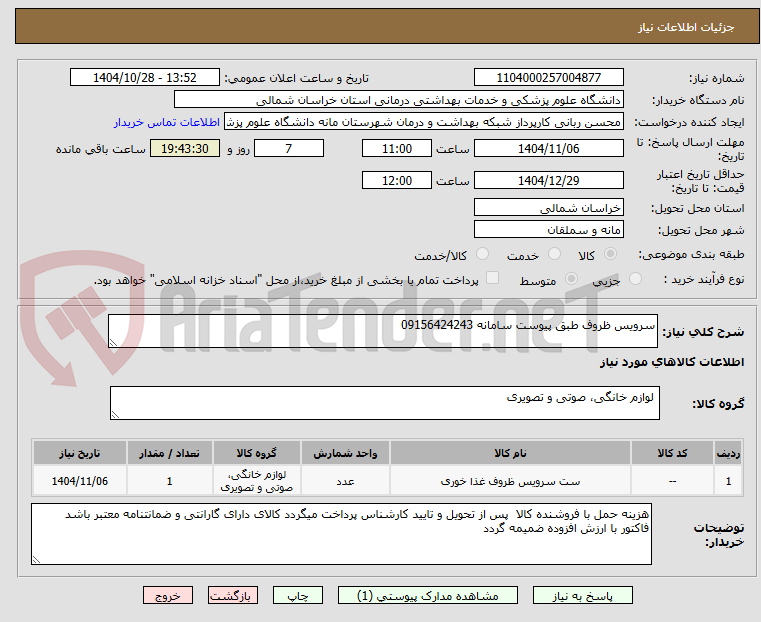Click the unit cell عدد
The width and height of the screenshot is (761, 622).
pos(345,481)
